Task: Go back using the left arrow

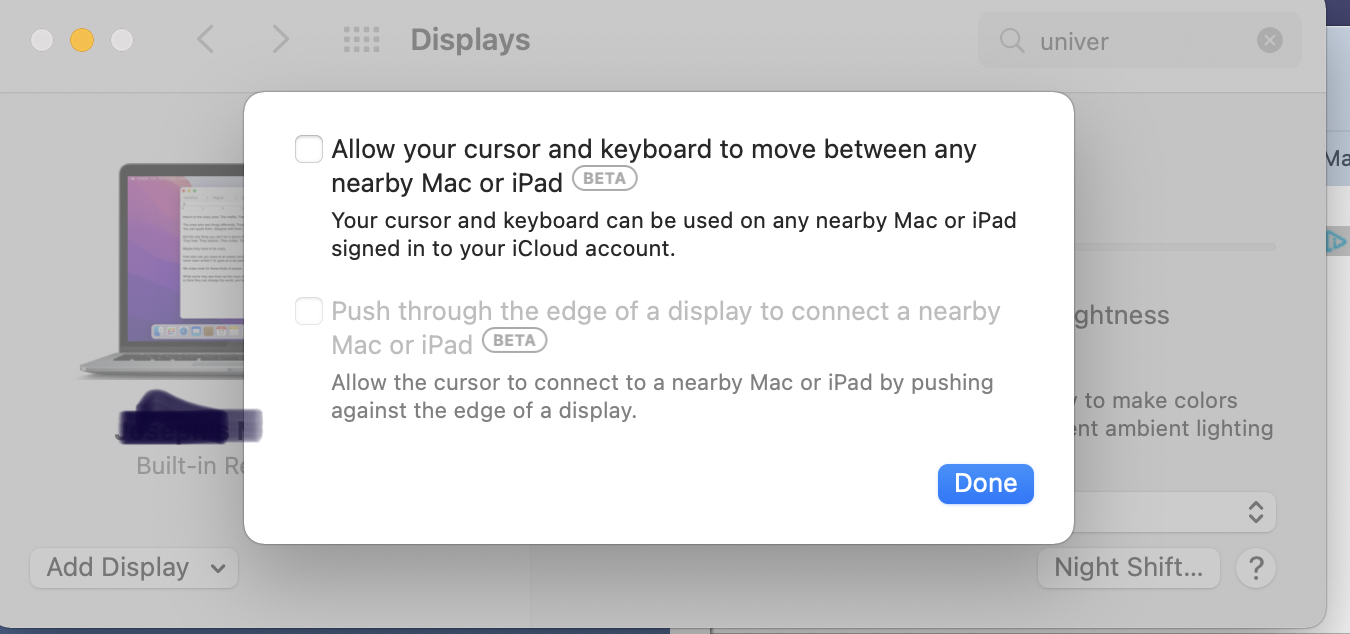Action: [205, 40]
